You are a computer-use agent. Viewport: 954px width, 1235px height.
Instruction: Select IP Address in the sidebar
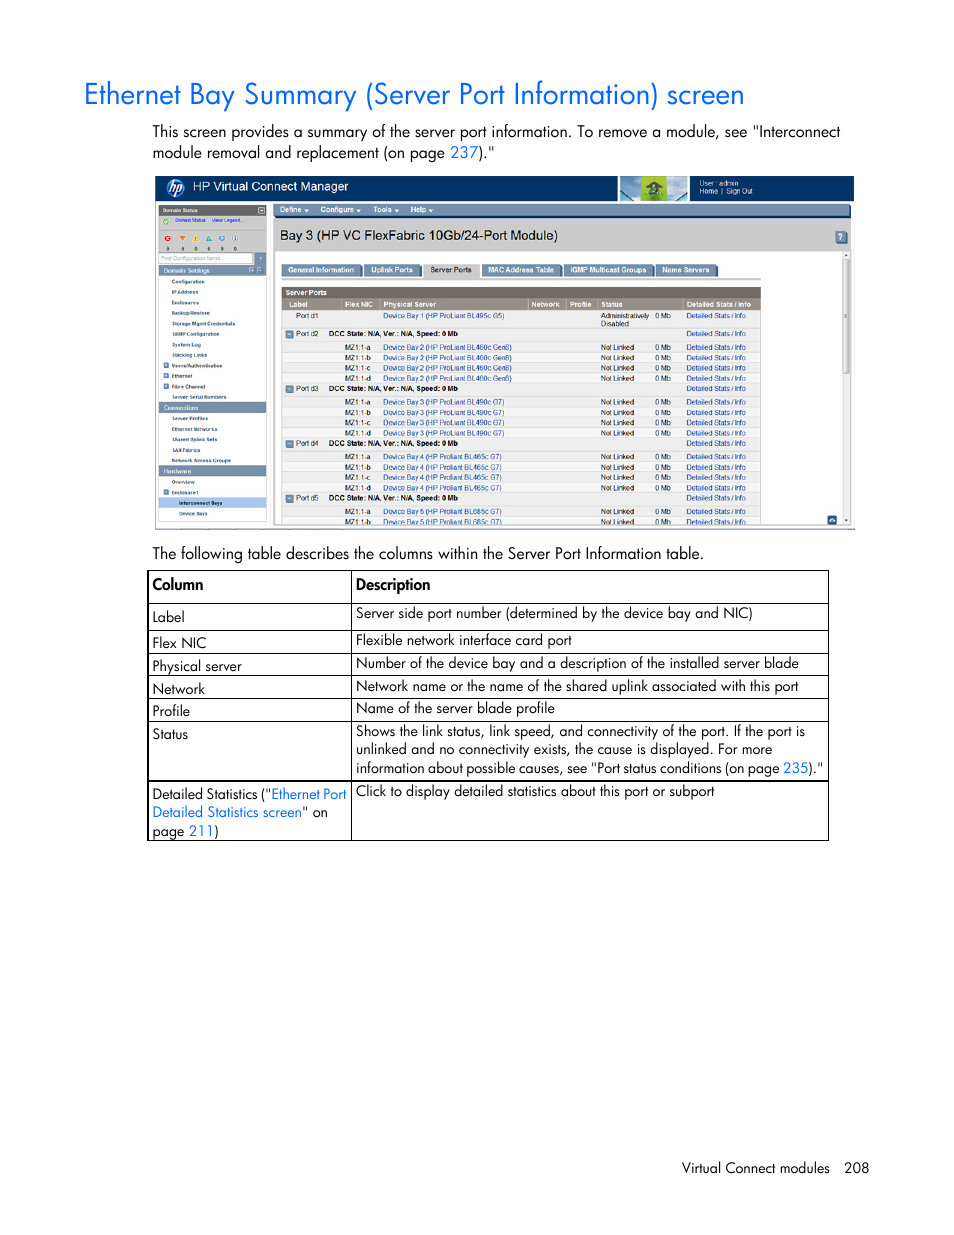pyautogui.click(x=185, y=292)
